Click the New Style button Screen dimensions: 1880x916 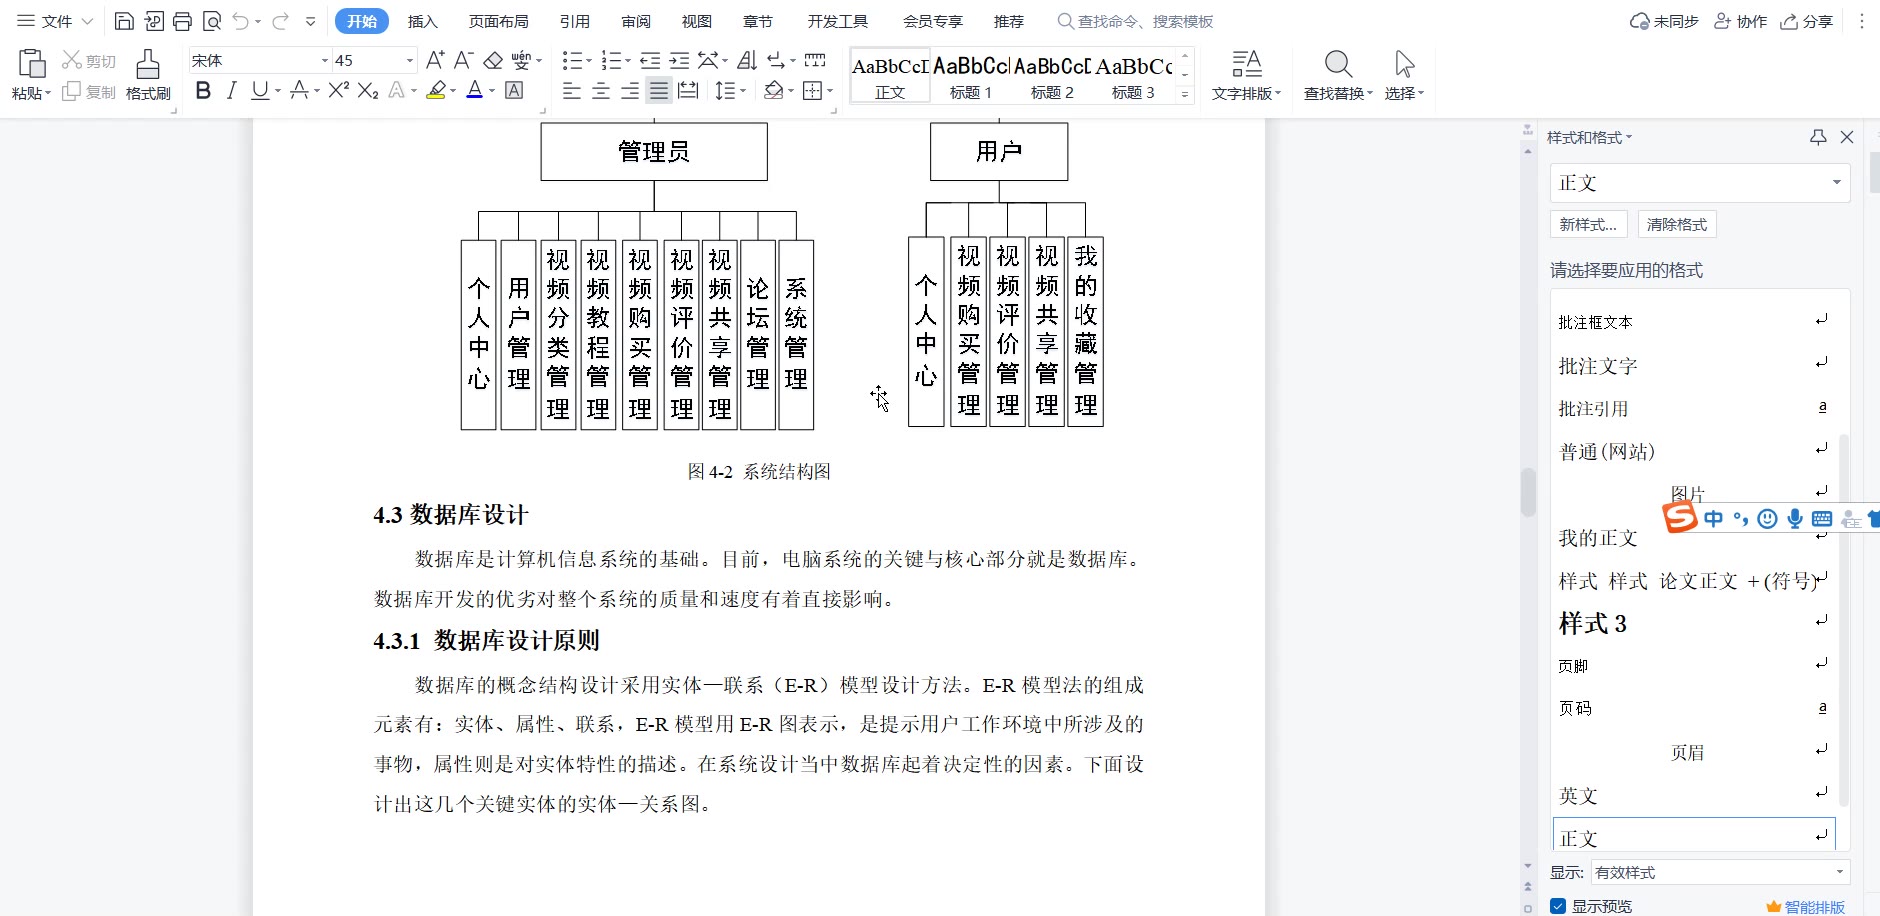1589,224
